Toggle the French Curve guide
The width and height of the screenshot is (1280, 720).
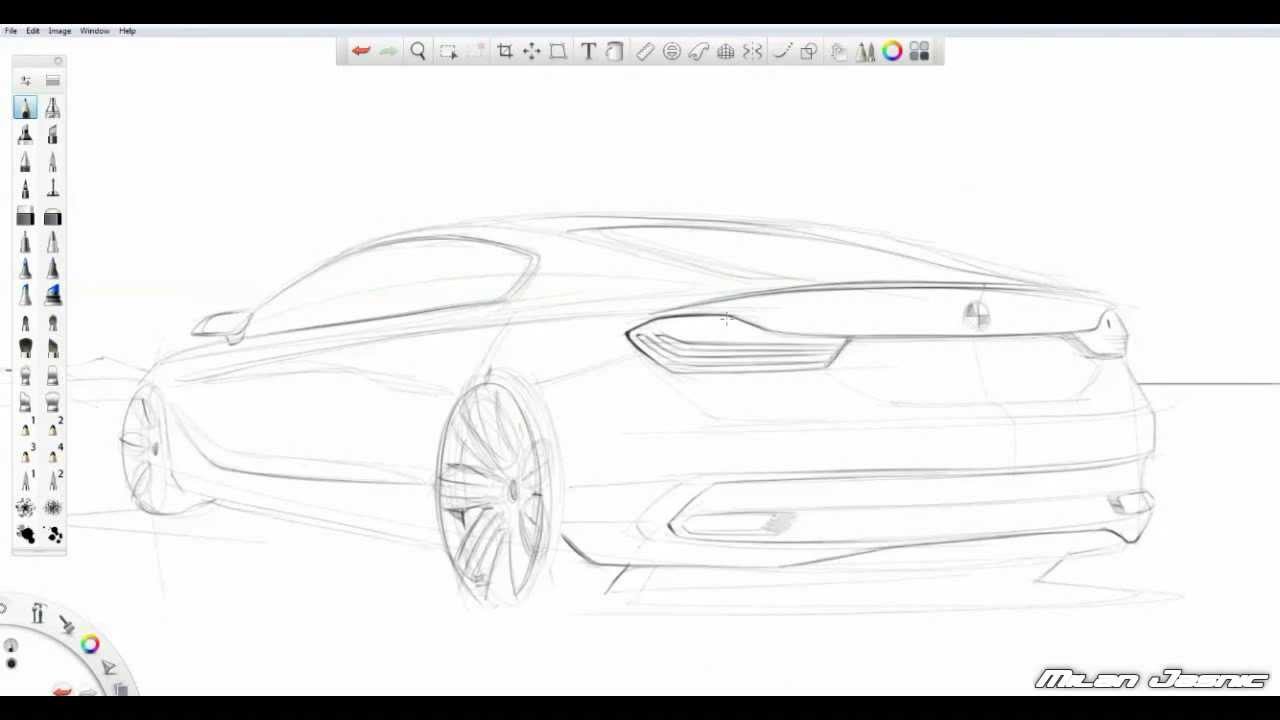[699, 51]
